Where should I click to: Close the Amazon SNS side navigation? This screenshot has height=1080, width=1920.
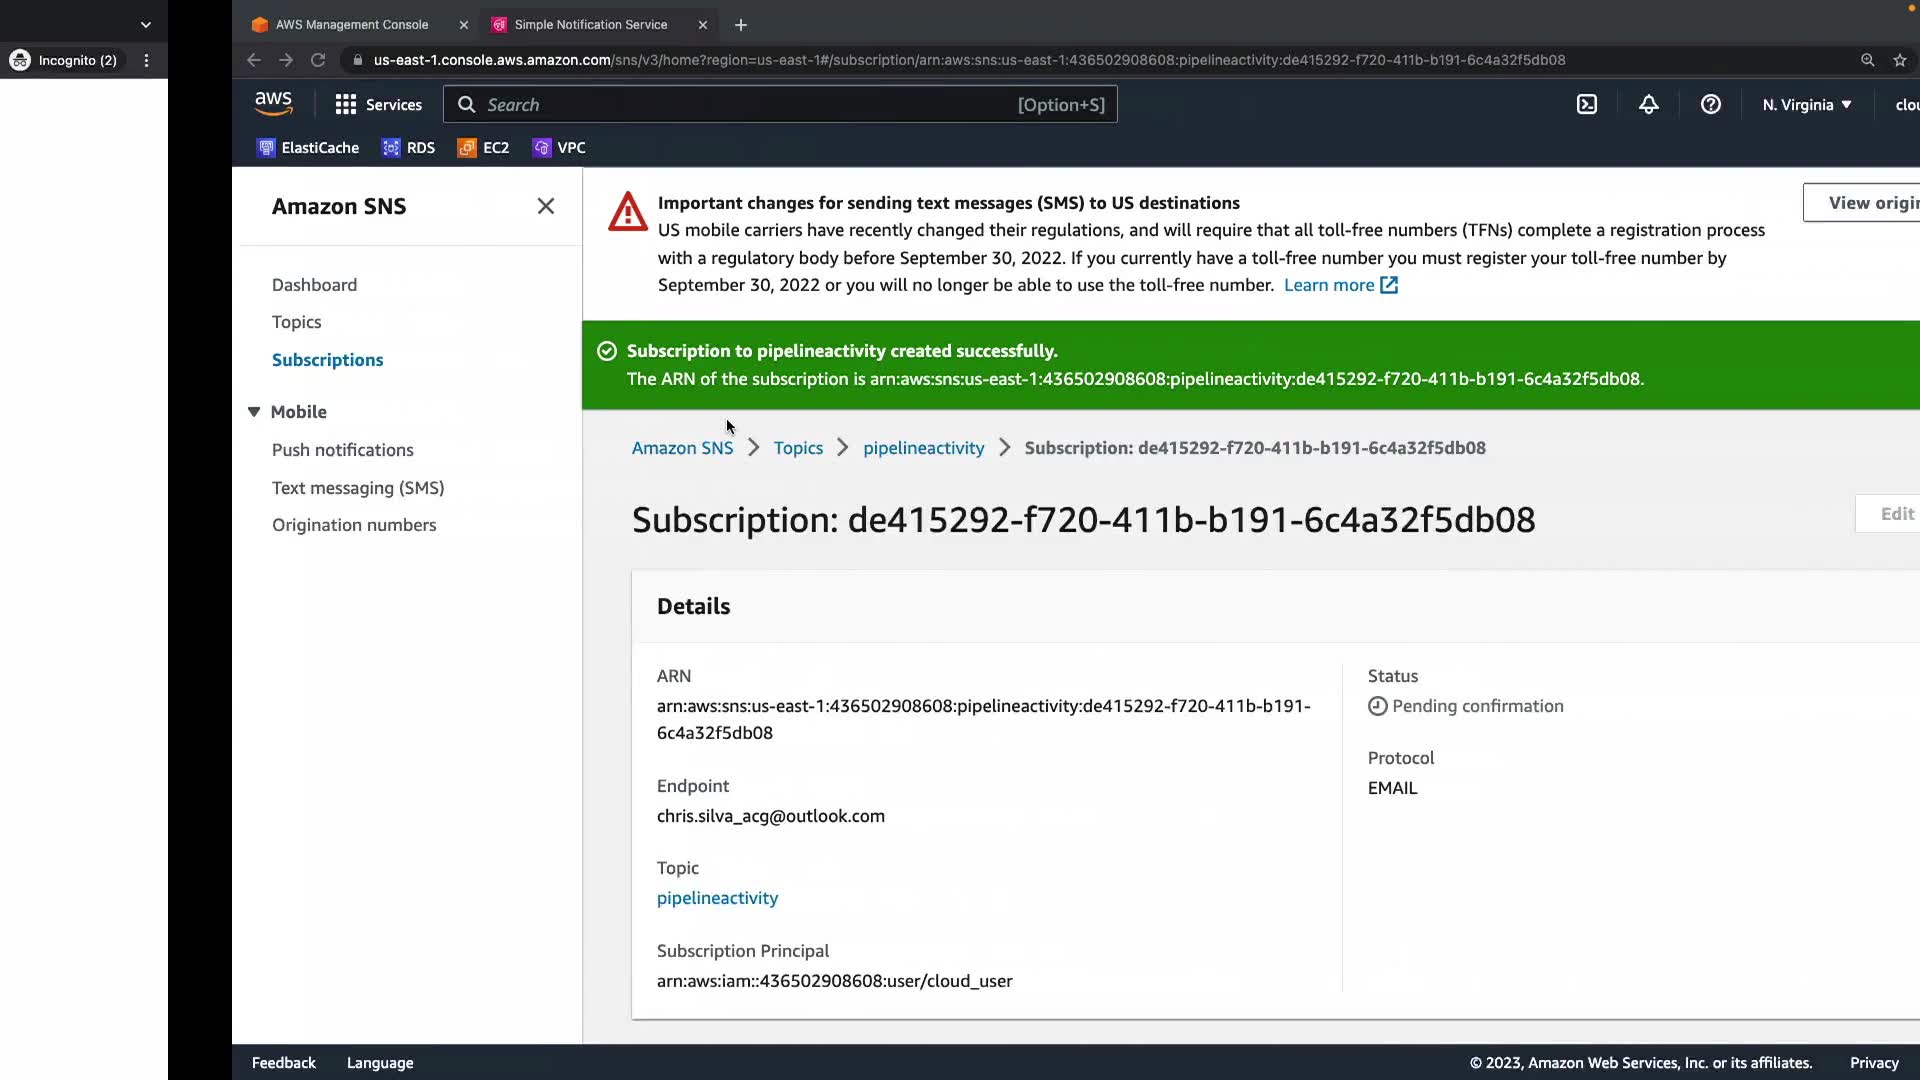coord(545,206)
